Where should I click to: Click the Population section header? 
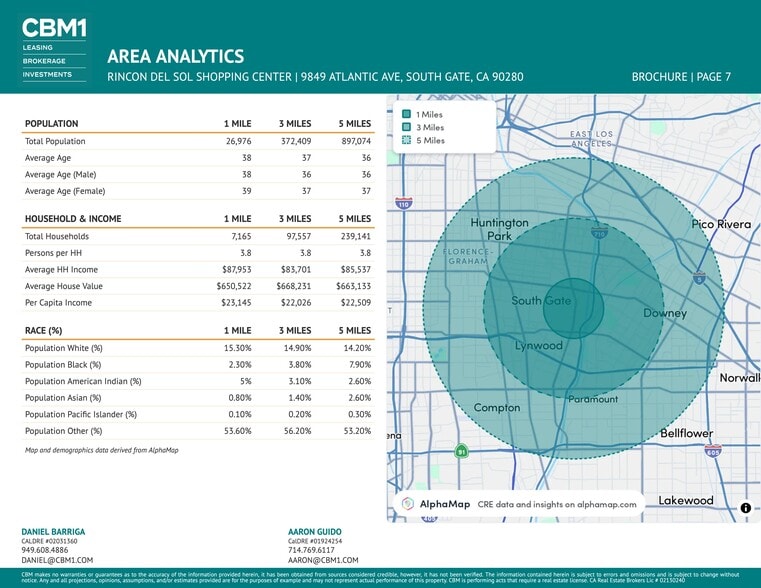[x=51, y=123]
